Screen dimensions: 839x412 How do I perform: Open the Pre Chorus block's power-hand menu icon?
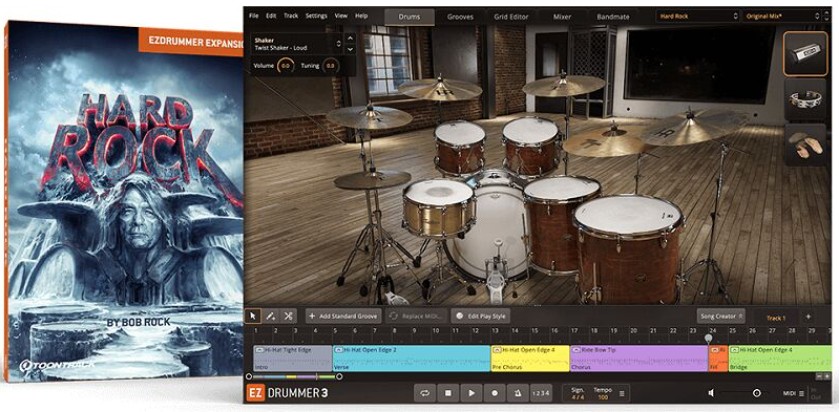click(497, 350)
